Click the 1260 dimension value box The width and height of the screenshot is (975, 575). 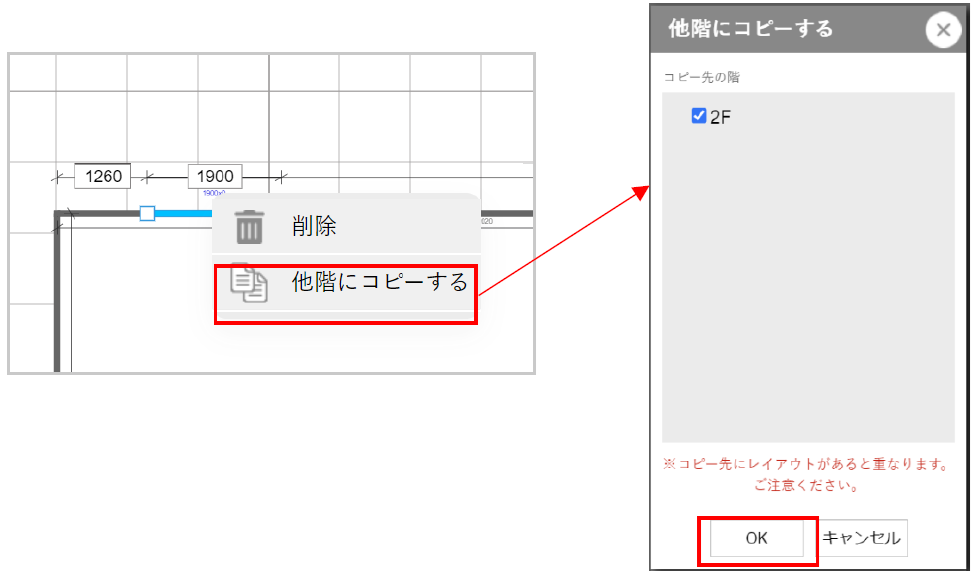coord(103,177)
